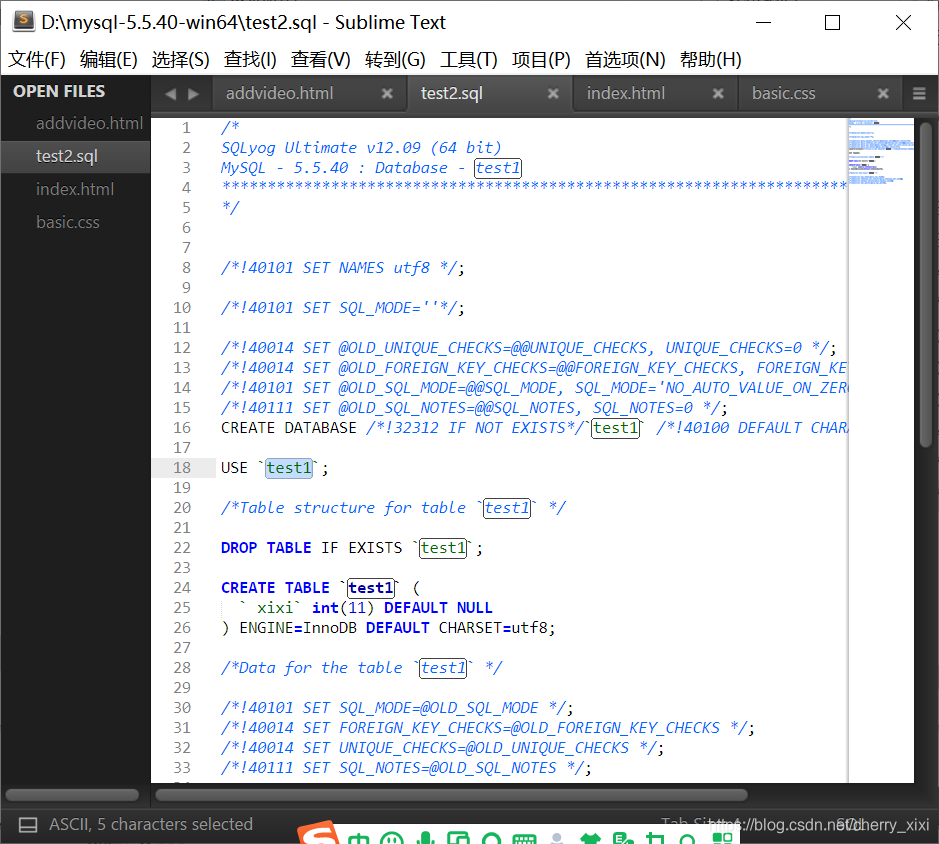Click the OPEN FILES sidebar heading
This screenshot has width=939, height=844.
click(x=59, y=91)
